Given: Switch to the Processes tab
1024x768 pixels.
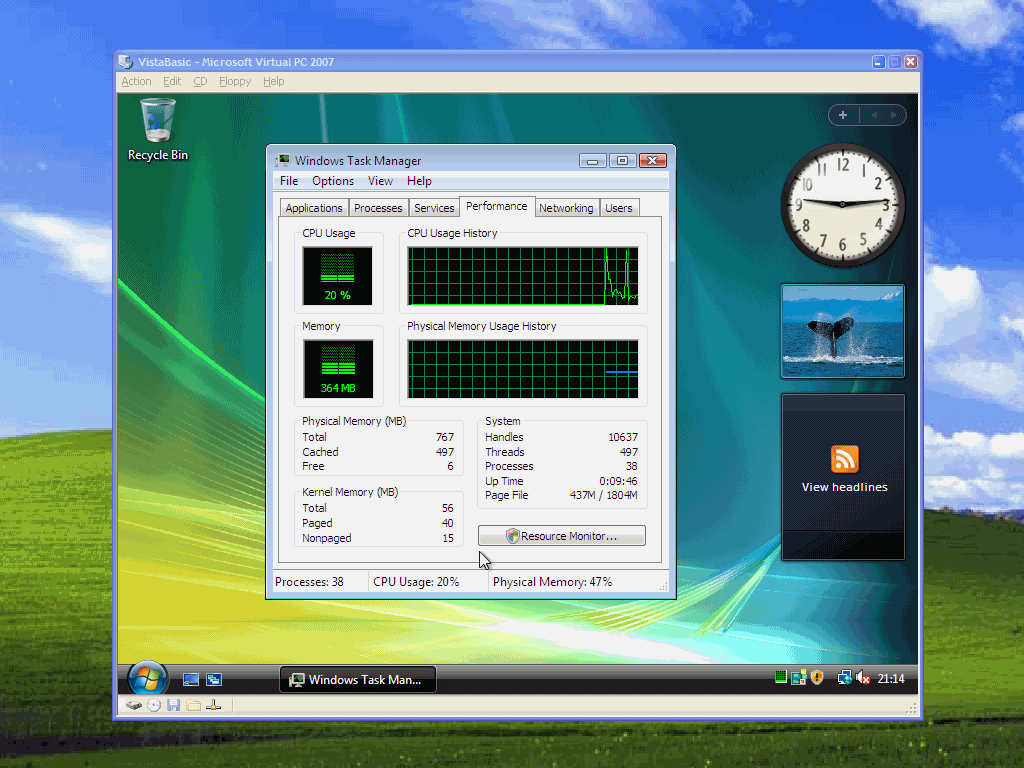Looking at the screenshot, I should (378, 208).
